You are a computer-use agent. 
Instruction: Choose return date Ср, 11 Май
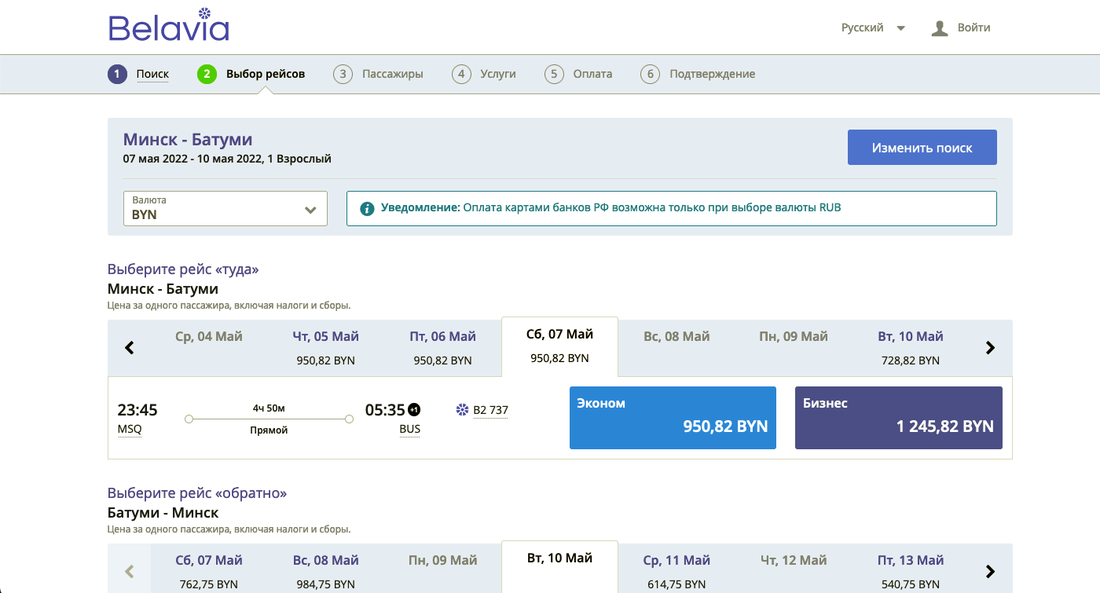tap(678, 571)
